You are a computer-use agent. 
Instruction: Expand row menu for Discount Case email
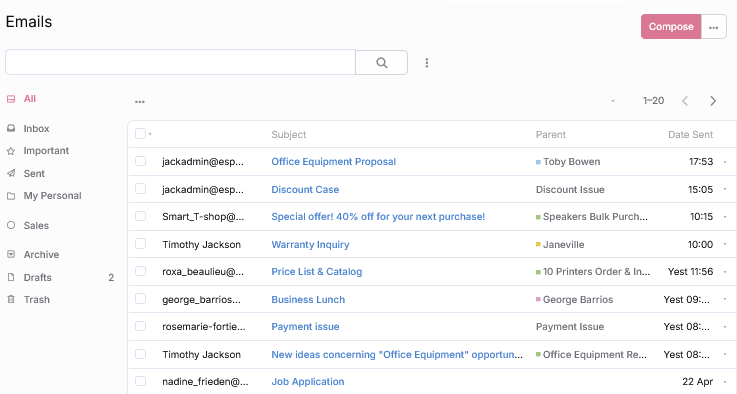(x=725, y=189)
